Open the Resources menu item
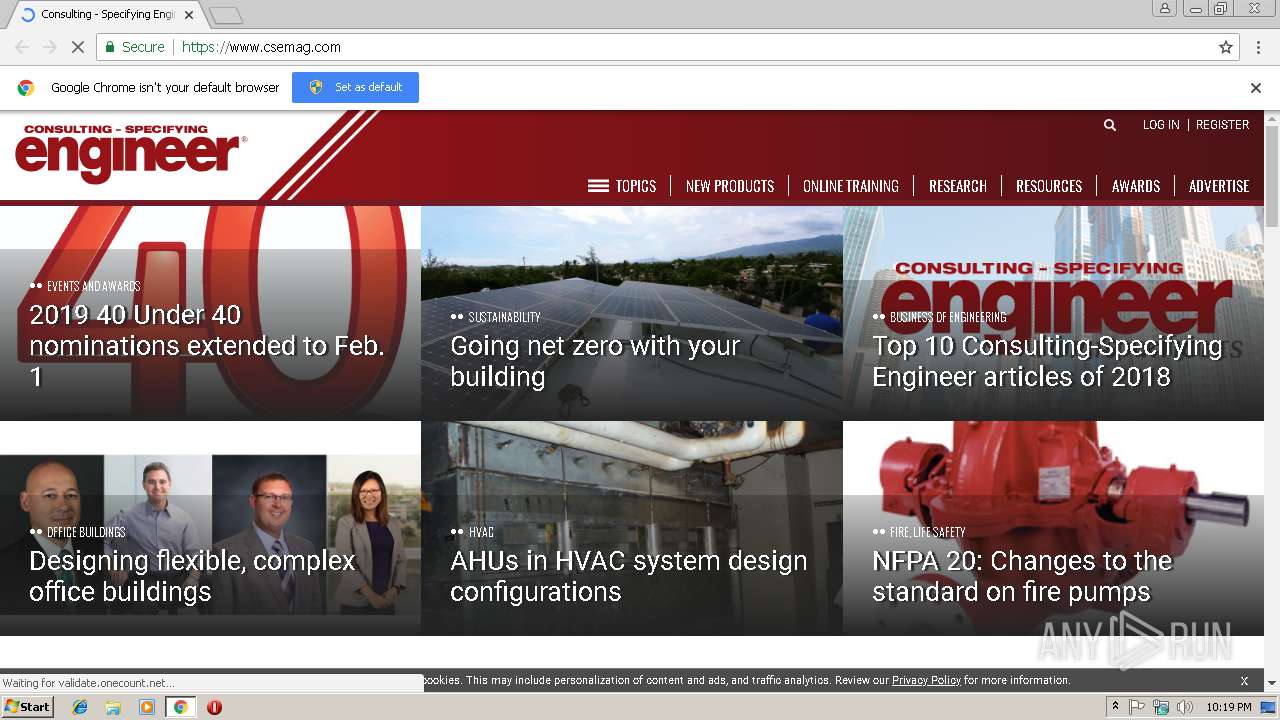The height and width of the screenshot is (720, 1280). 1049,186
